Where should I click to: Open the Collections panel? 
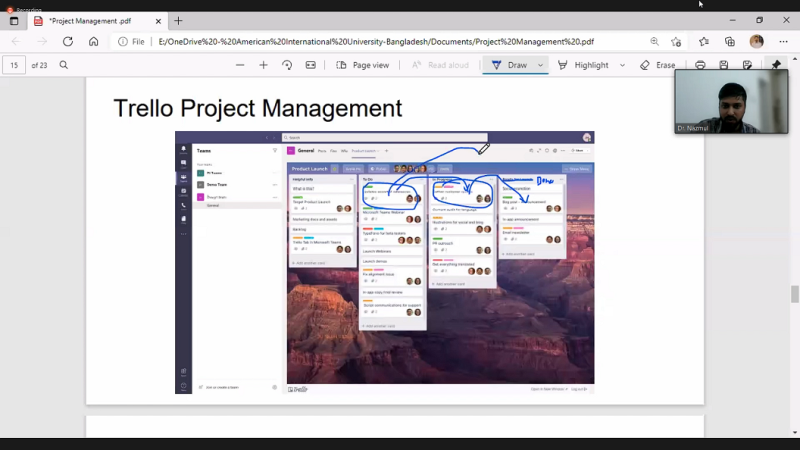tap(730, 42)
